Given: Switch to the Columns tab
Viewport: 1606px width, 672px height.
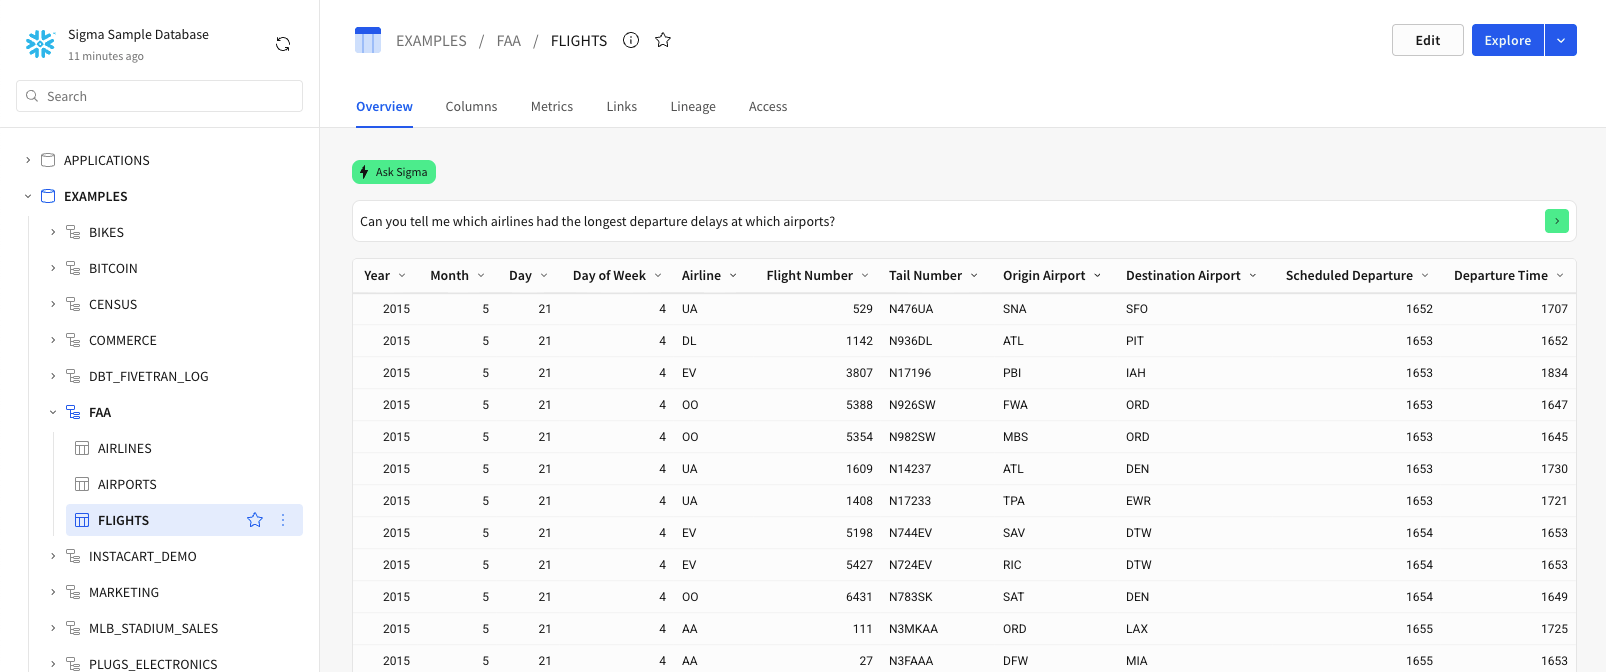Looking at the screenshot, I should pos(471,107).
